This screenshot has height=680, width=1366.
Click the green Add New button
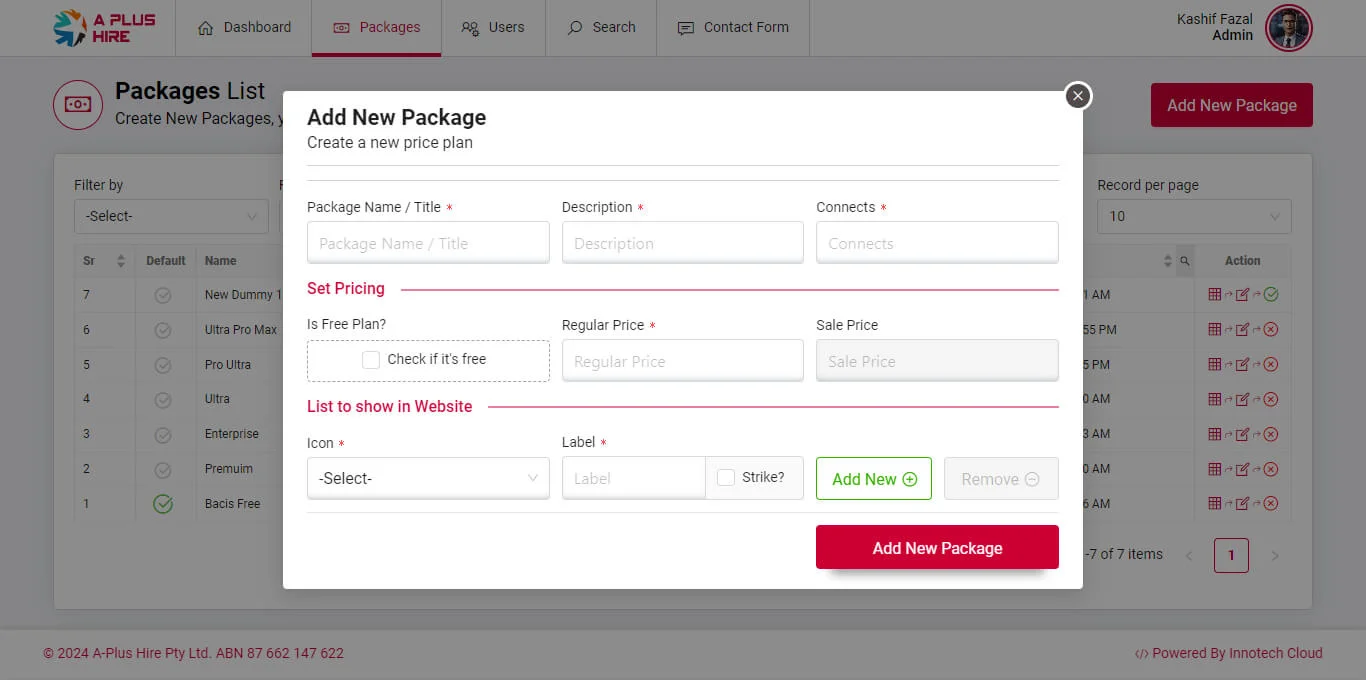pyautogui.click(x=873, y=479)
